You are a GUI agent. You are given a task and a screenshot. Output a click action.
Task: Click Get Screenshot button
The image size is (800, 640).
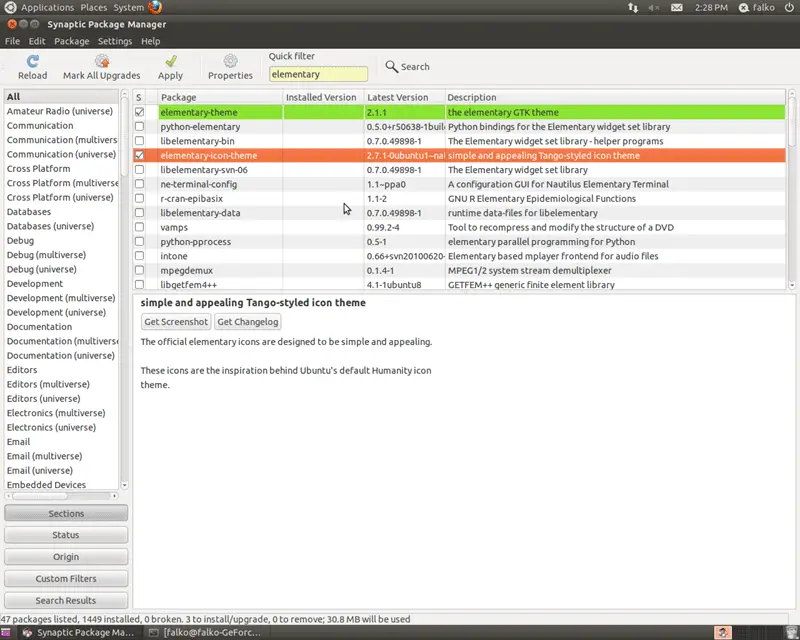coord(176,322)
